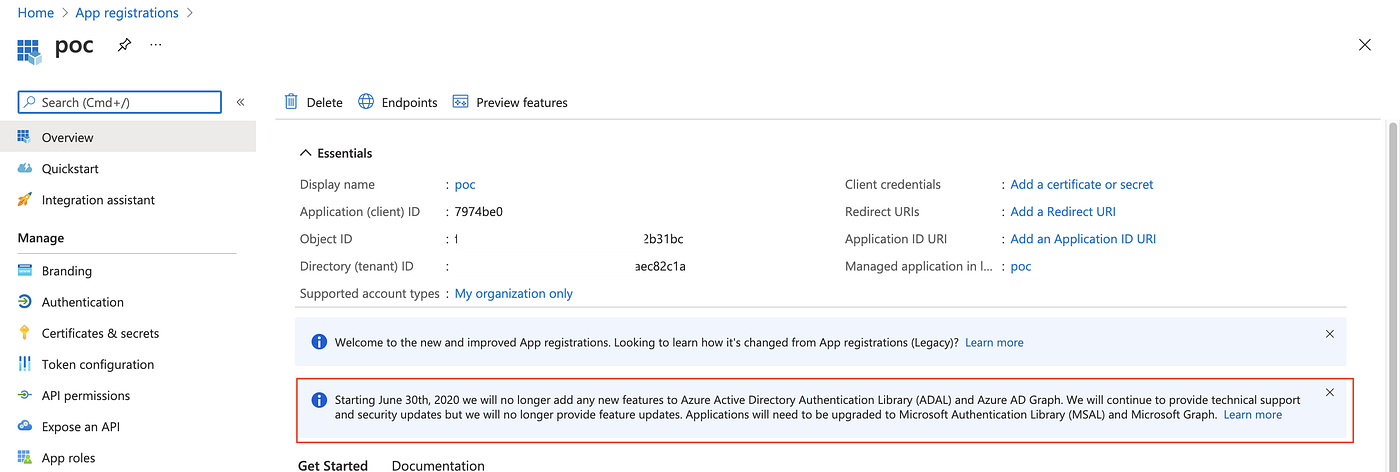Click the Preview features toolbar button
The height and width of the screenshot is (472, 1400).
(510, 102)
